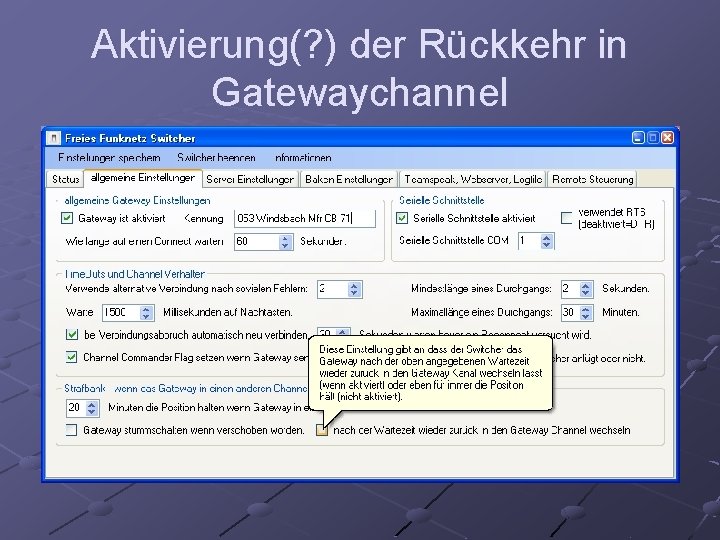Increase the Serielle Schnittstelle COM number

click(x=546, y=237)
